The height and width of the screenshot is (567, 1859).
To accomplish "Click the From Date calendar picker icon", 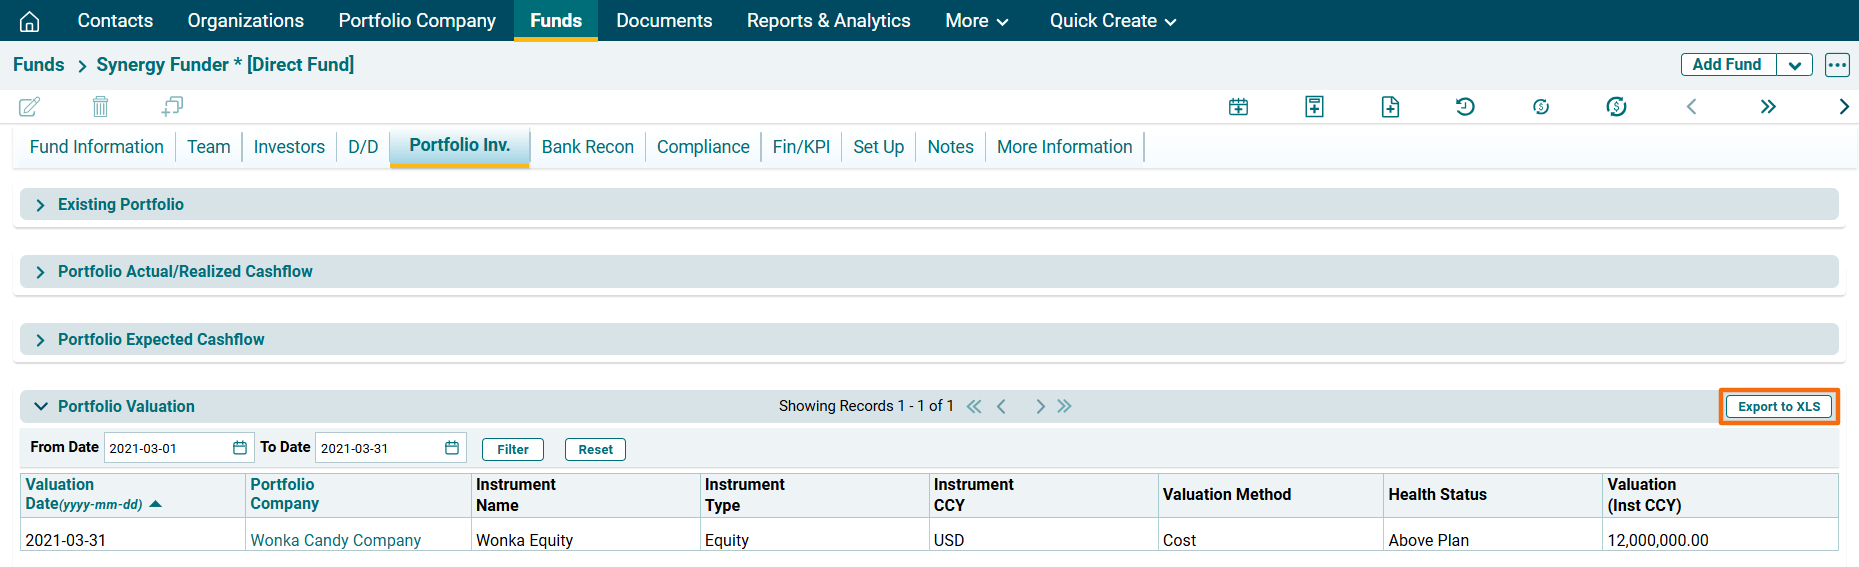I will click(x=240, y=448).
